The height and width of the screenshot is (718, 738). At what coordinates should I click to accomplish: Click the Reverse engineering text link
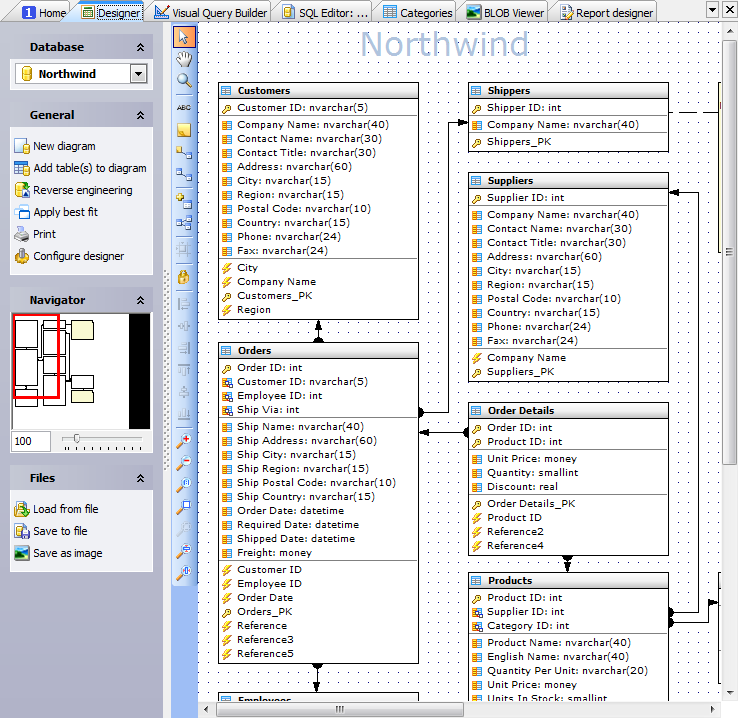click(83, 190)
